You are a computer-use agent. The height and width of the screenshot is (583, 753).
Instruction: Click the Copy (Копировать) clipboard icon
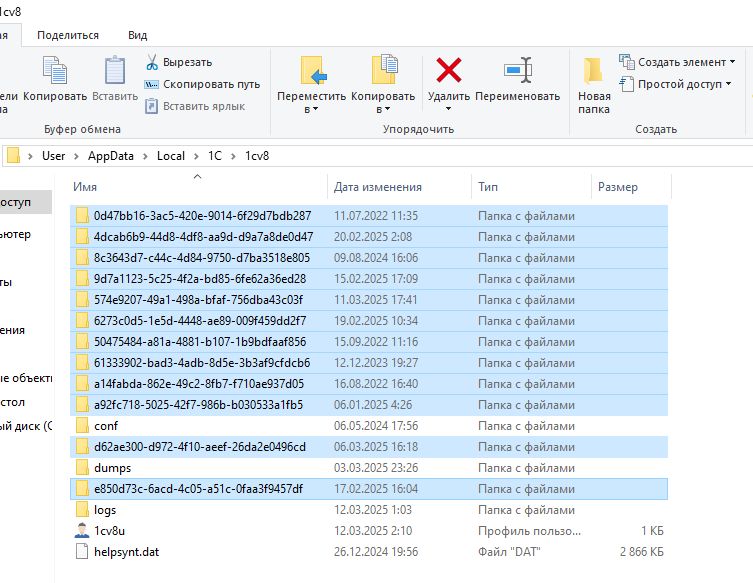click(x=54, y=71)
